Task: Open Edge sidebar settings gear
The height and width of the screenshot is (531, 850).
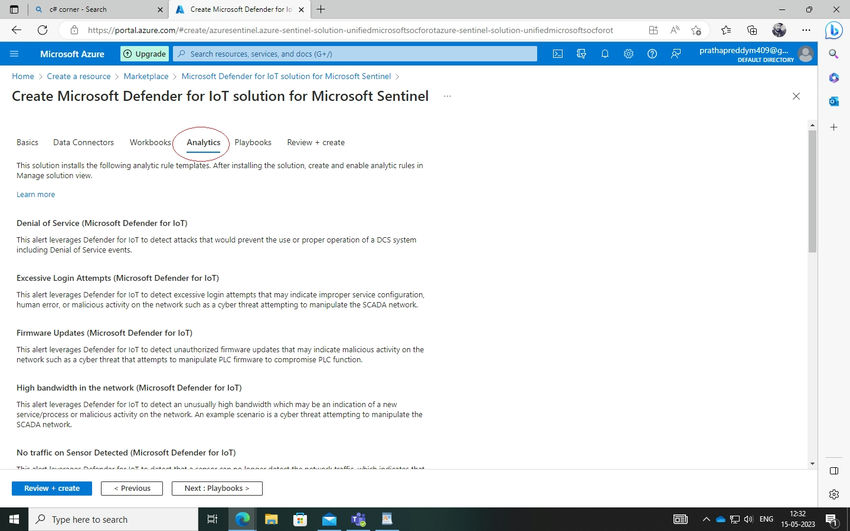Action: coord(834,494)
